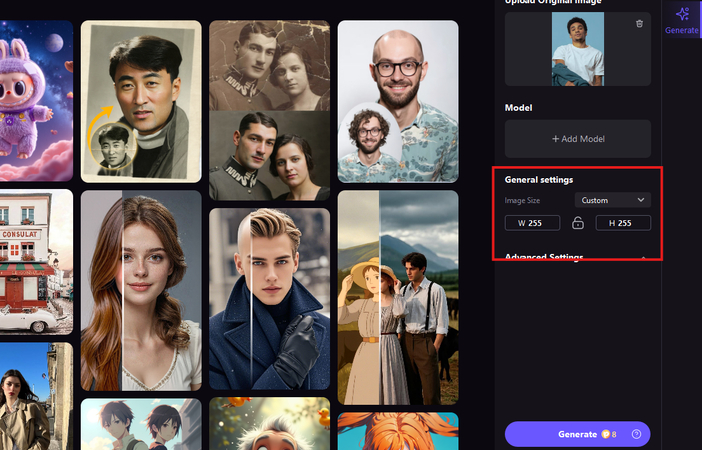Screen dimensions: 702x450
Task: Open the cartoon character with ducks image
Action: click(x=270, y=424)
